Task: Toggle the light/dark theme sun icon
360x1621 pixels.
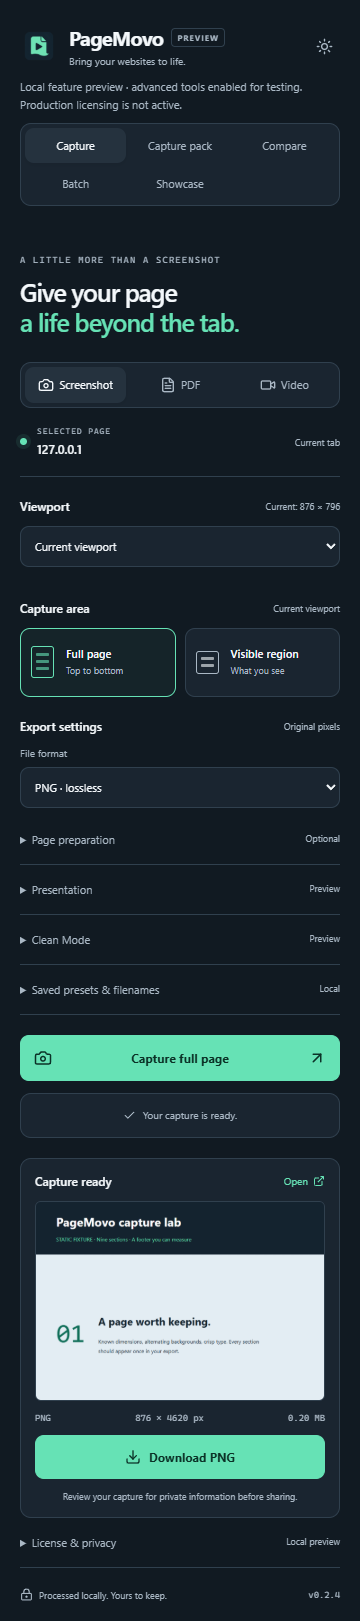Action: [324, 46]
